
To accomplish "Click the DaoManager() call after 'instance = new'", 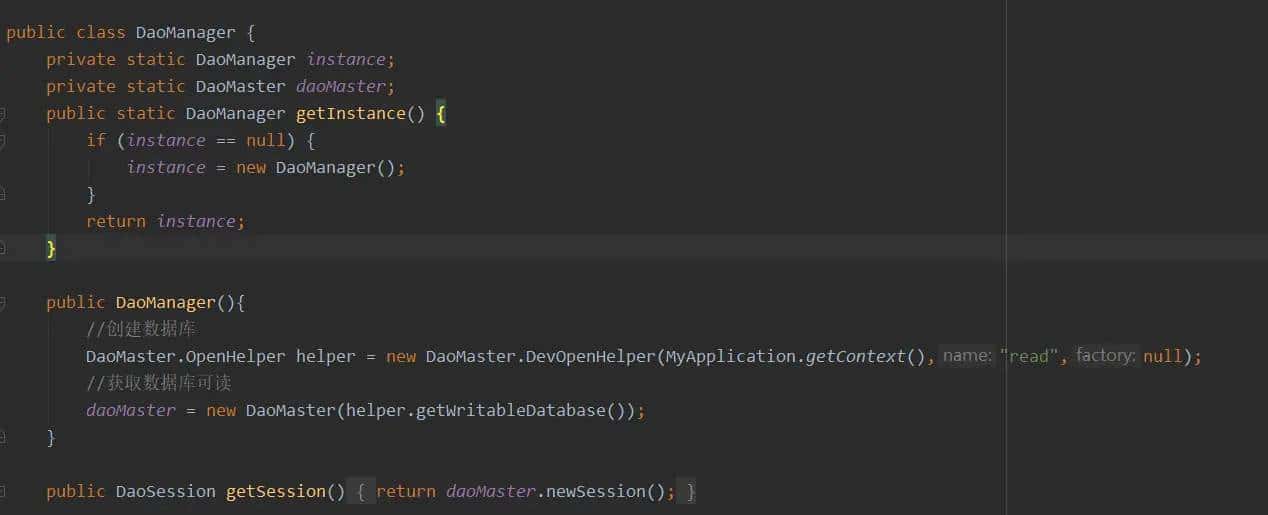I will (335, 167).
